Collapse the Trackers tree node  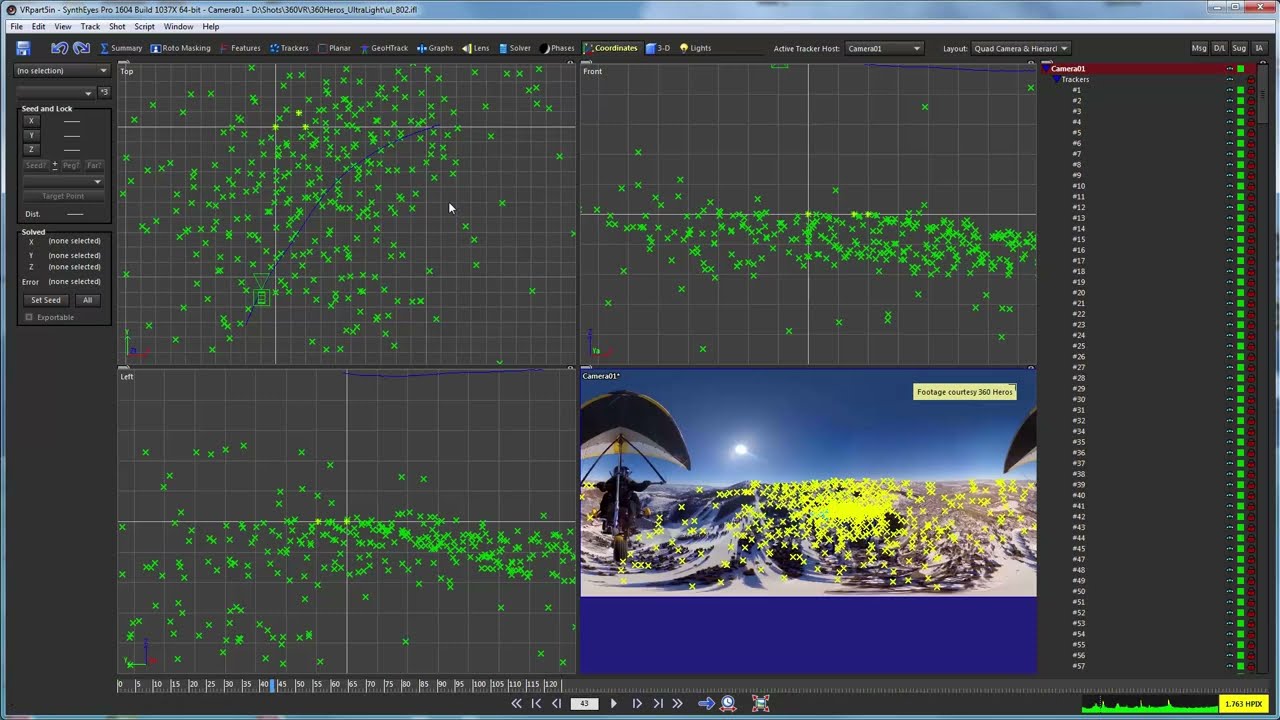pyautogui.click(x=1056, y=79)
